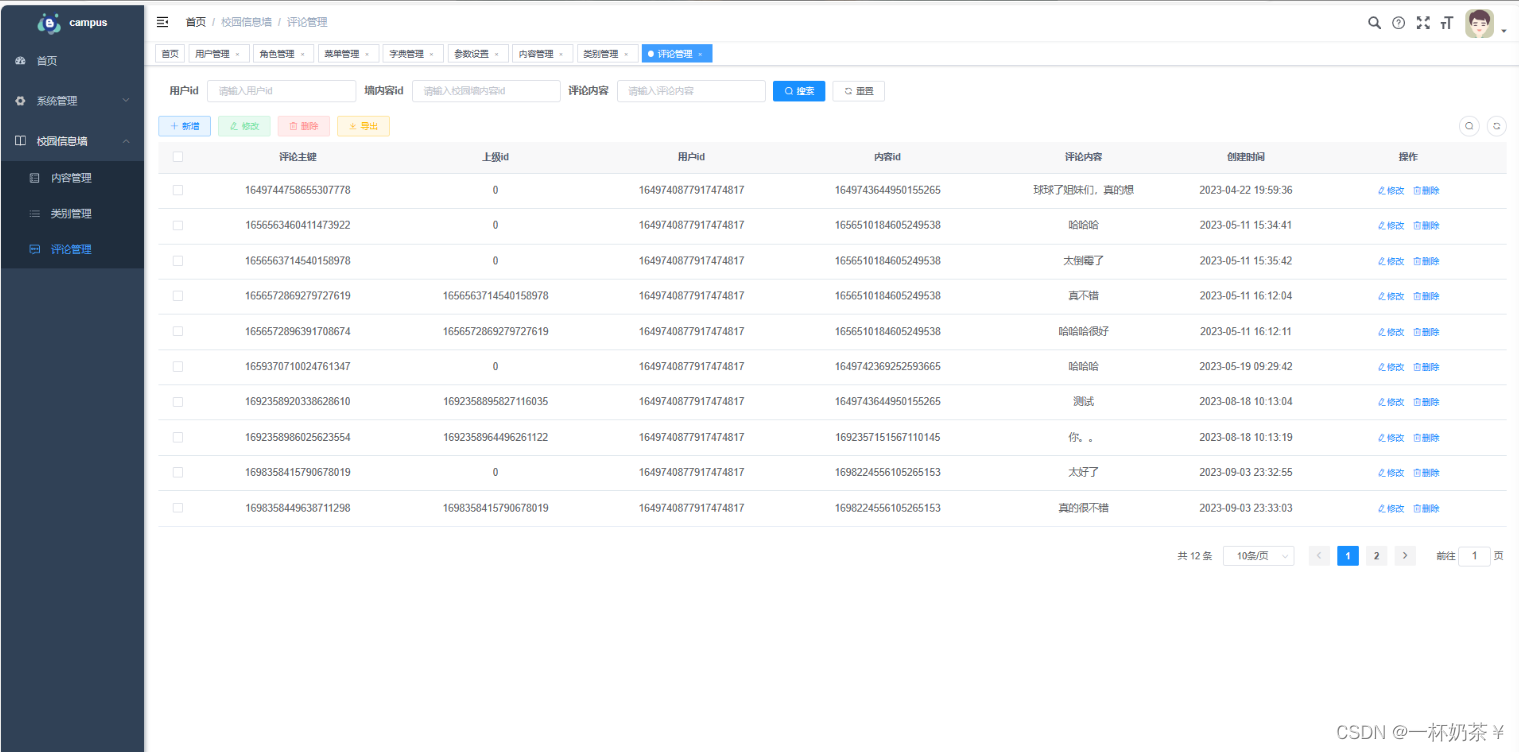Check the row 1656572869279727619 checkbox
Viewport: 1519px width, 752px height.
(x=178, y=296)
